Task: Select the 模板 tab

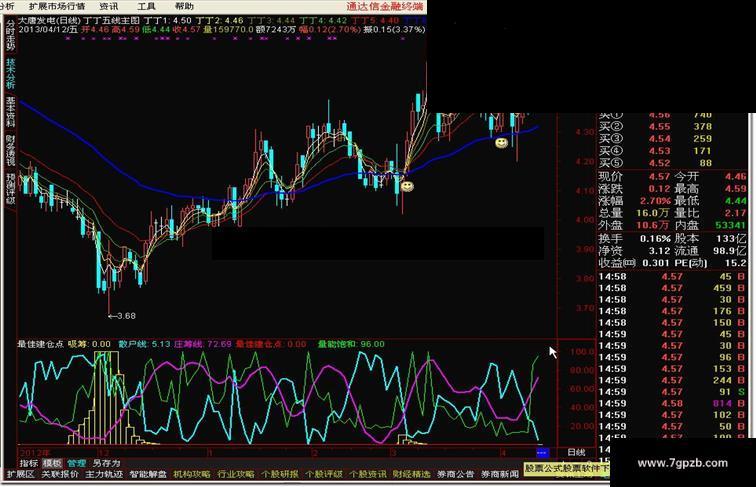Action: [52, 463]
